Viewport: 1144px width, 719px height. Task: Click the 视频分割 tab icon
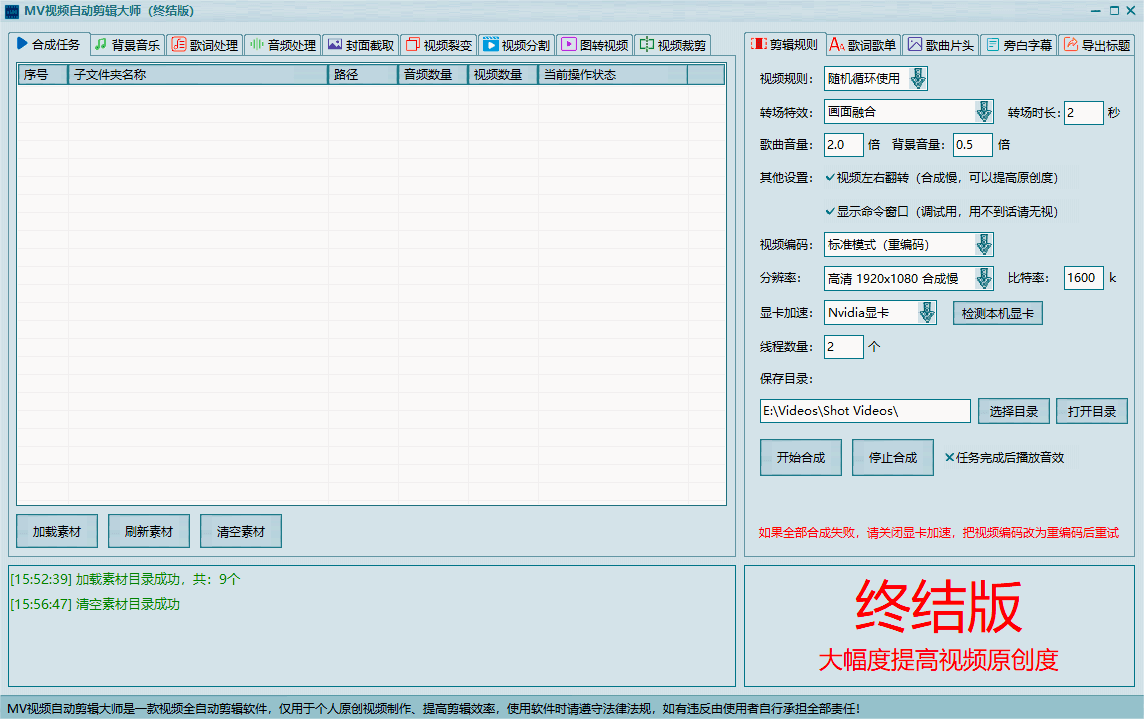pyautogui.click(x=490, y=45)
